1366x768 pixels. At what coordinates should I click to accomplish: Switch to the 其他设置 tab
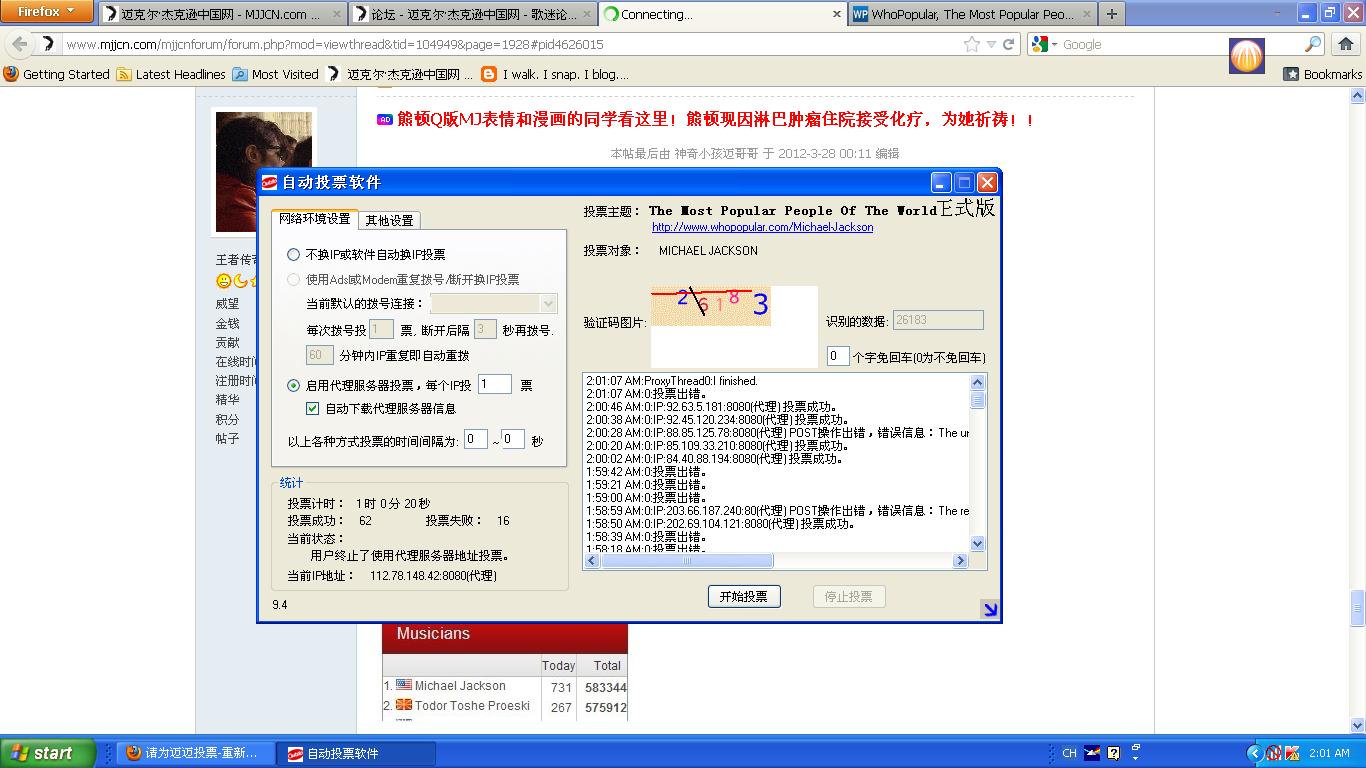(x=389, y=220)
